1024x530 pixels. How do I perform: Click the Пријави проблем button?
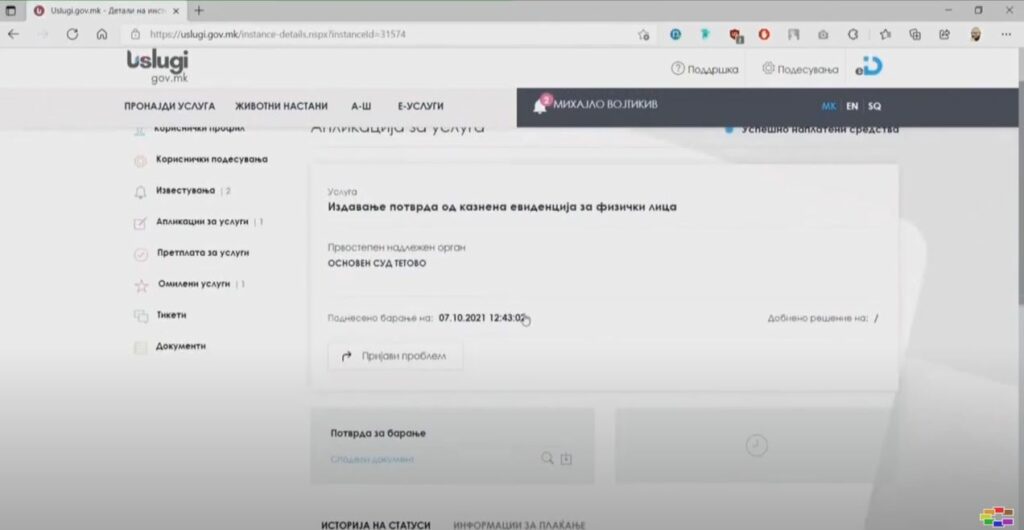point(395,355)
